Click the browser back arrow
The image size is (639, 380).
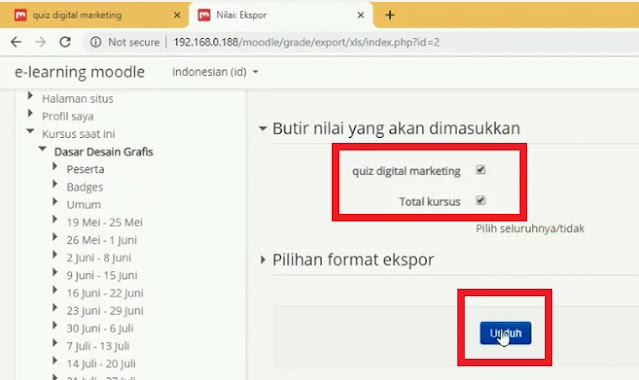[16, 42]
